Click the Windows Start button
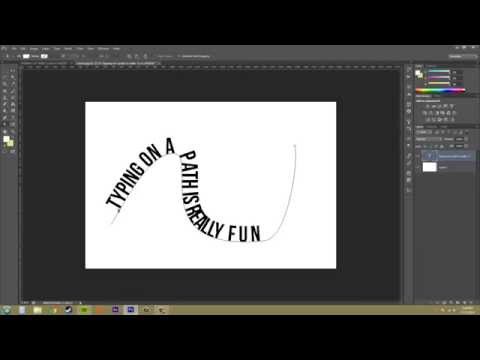The width and height of the screenshot is (480, 360). point(6,310)
